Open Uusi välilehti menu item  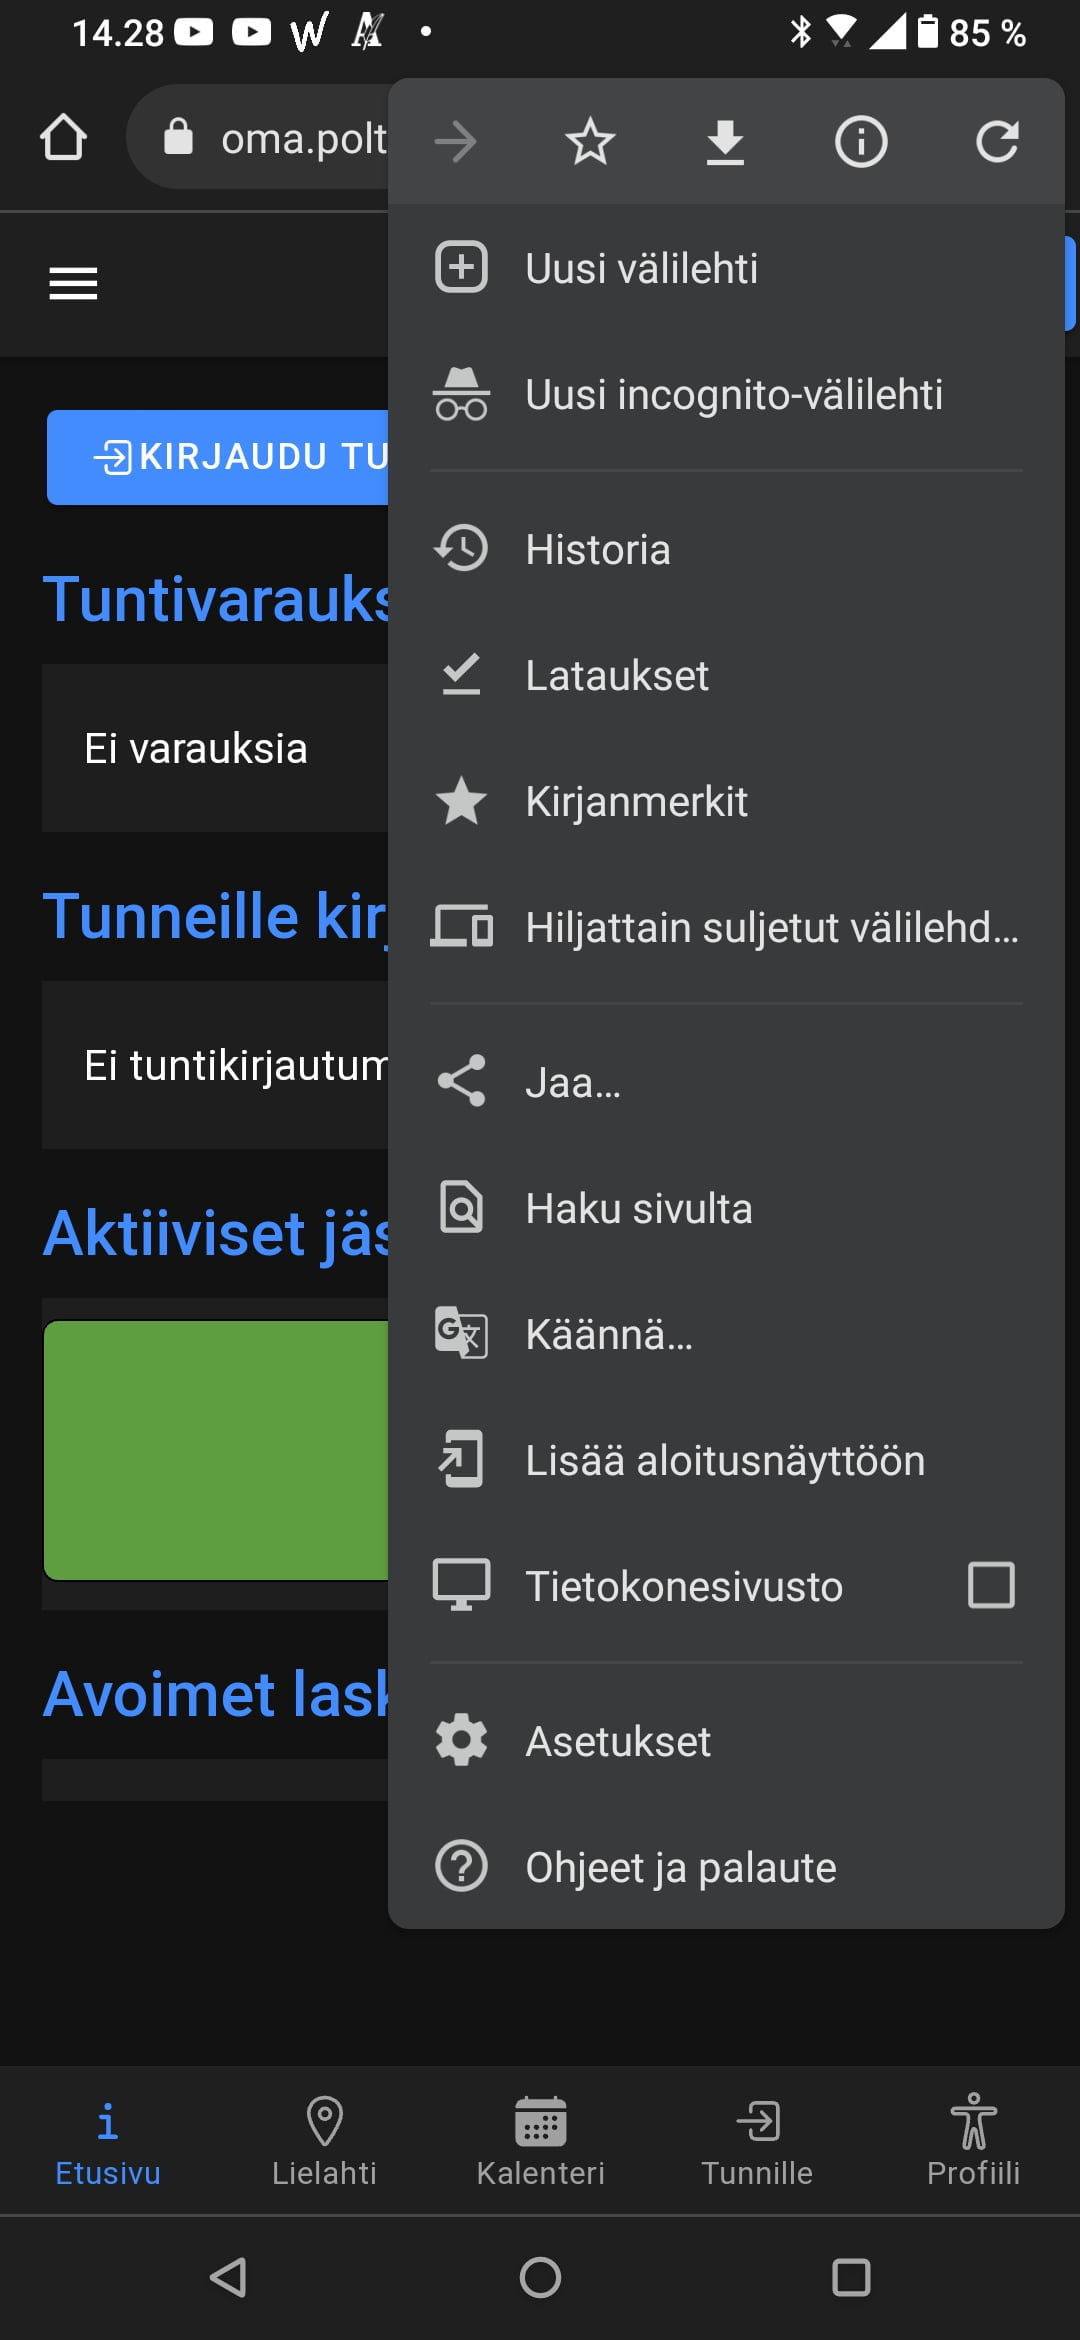click(641, 268)
